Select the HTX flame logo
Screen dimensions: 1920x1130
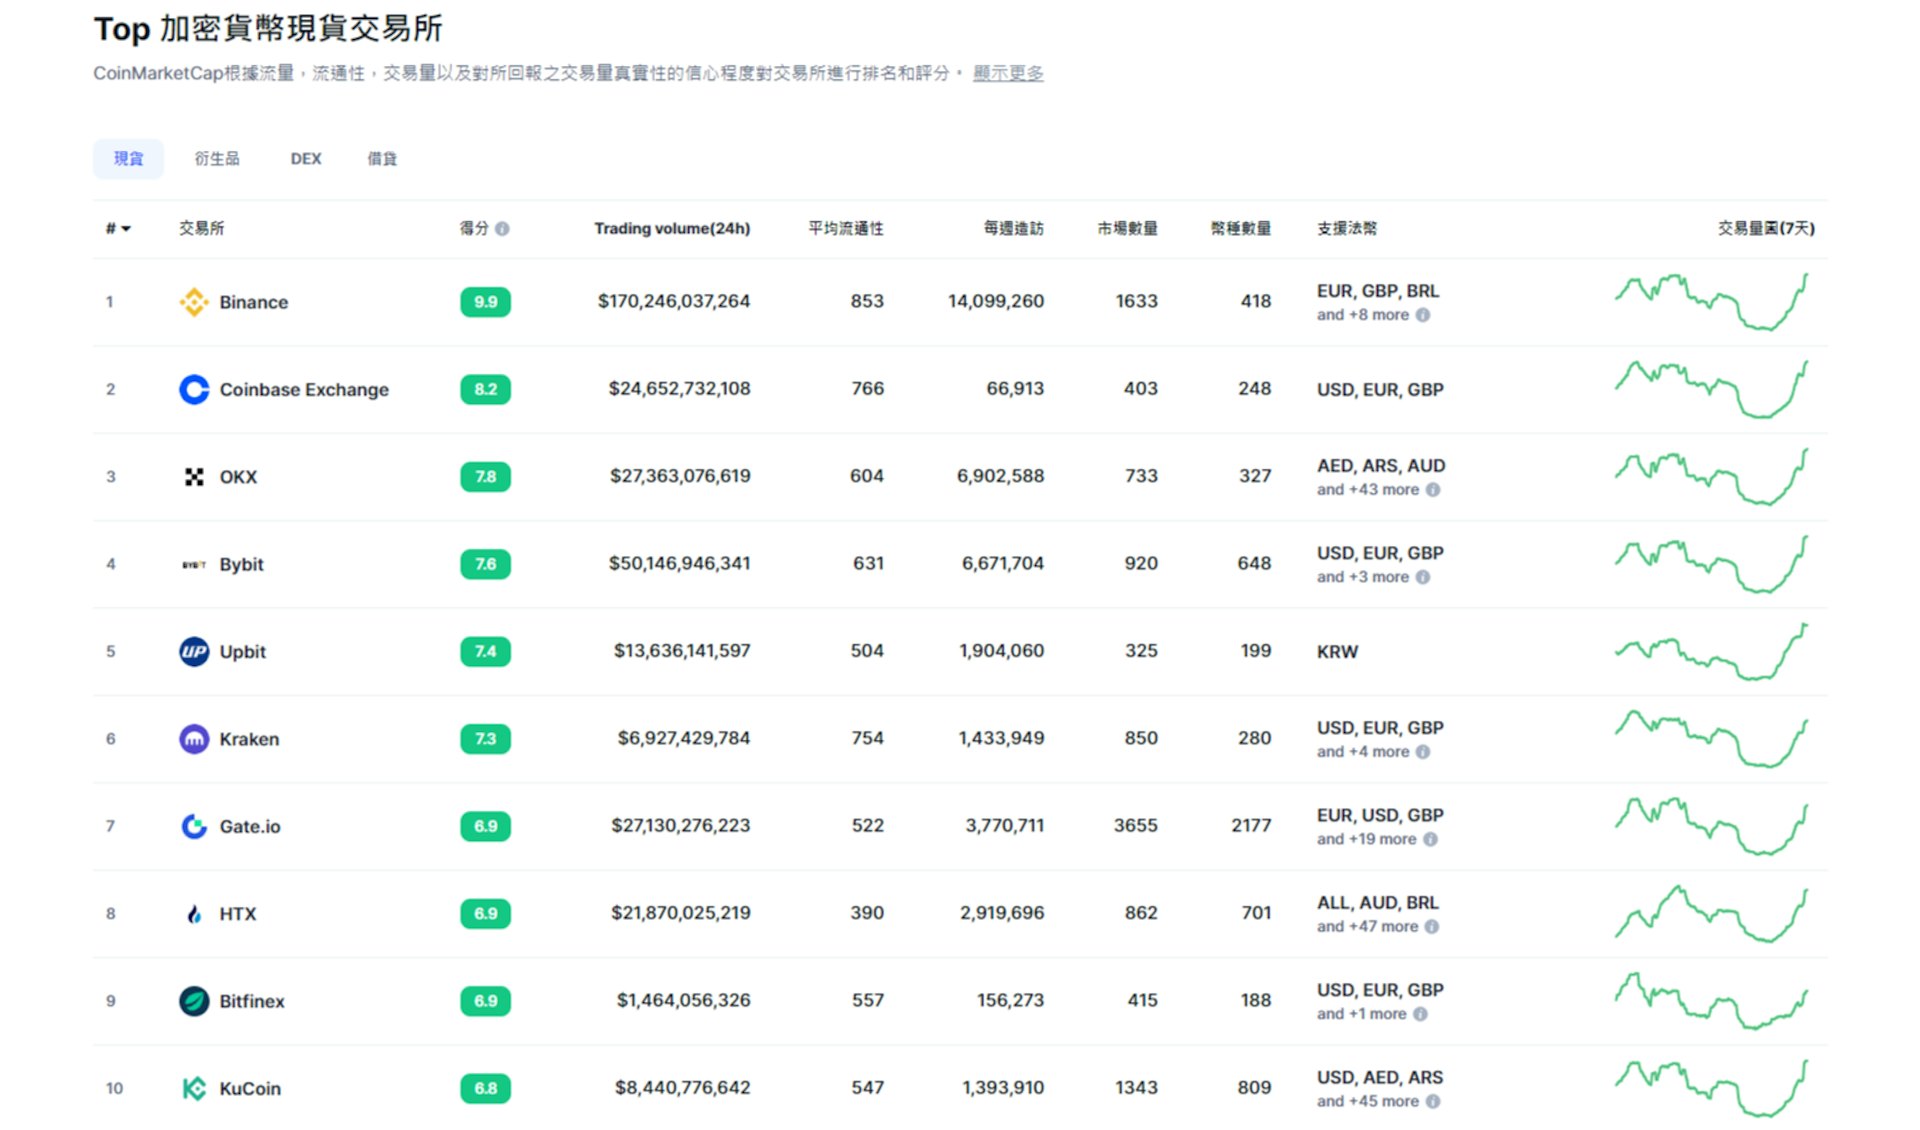[192, 913]
